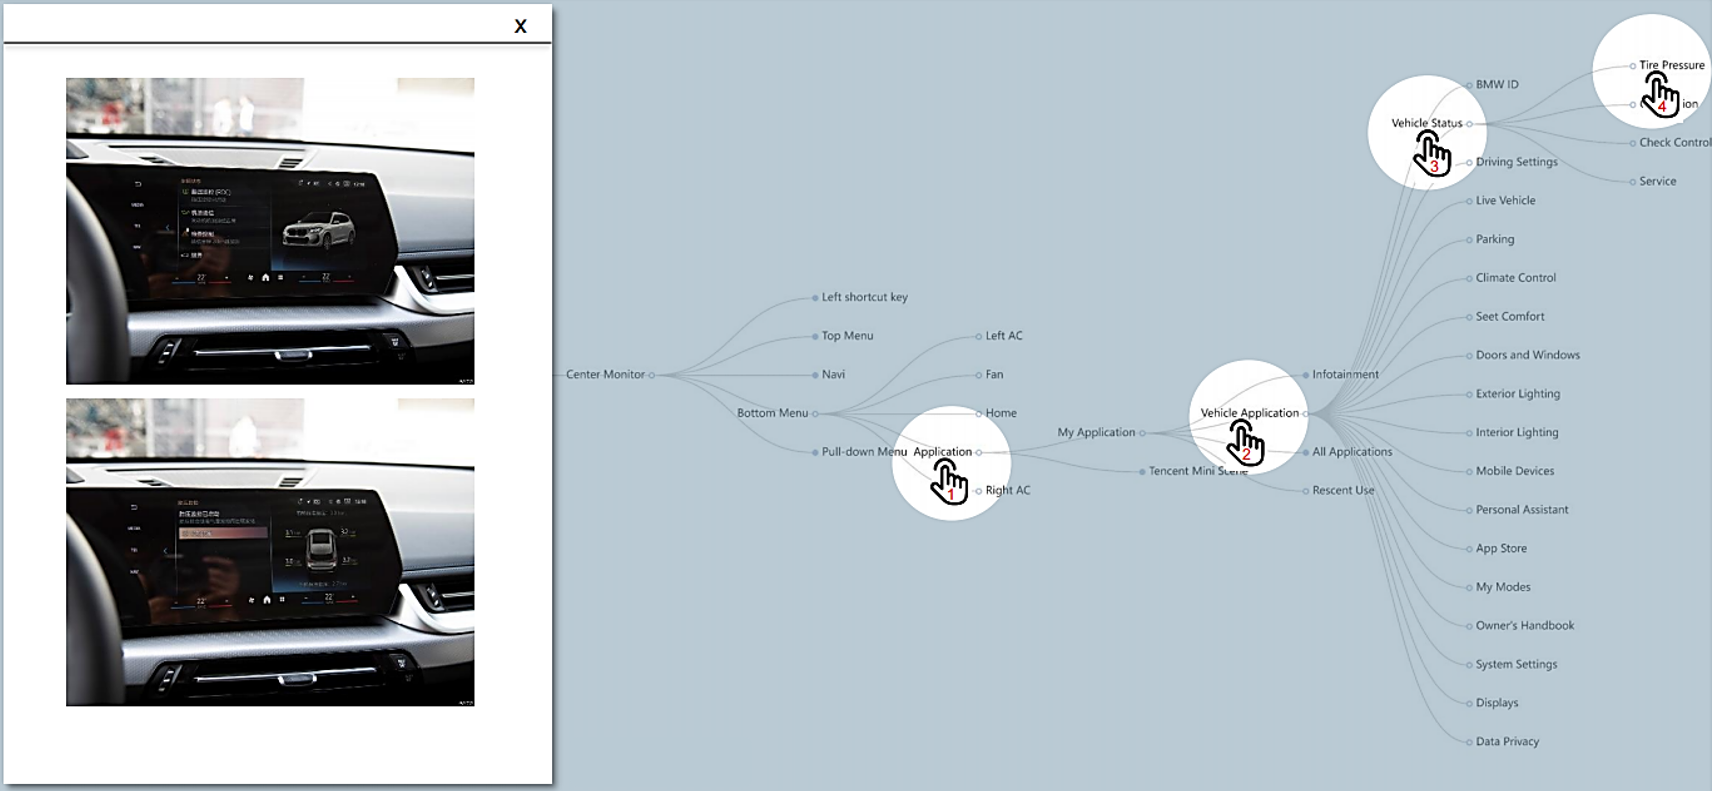Click the My Modes node
The image size is (1712, 791).
tap(1503, 587)
